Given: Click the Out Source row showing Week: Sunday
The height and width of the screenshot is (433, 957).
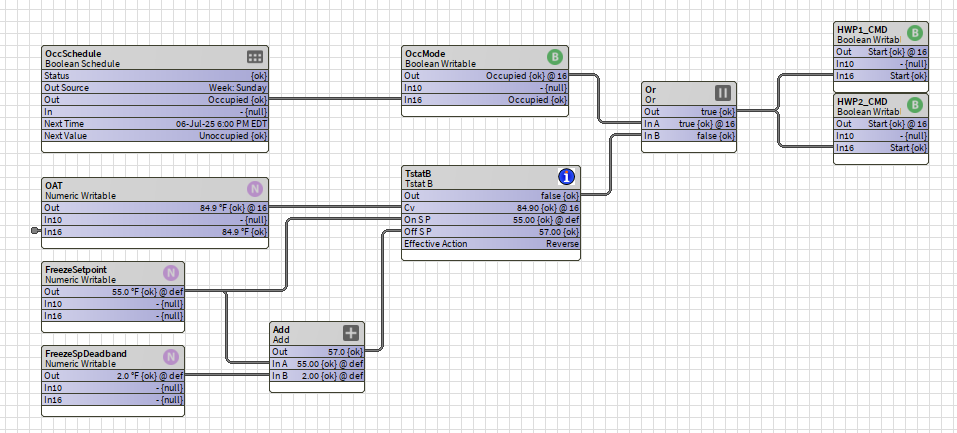Looking at the screenshot, I should tap(155, 88).
